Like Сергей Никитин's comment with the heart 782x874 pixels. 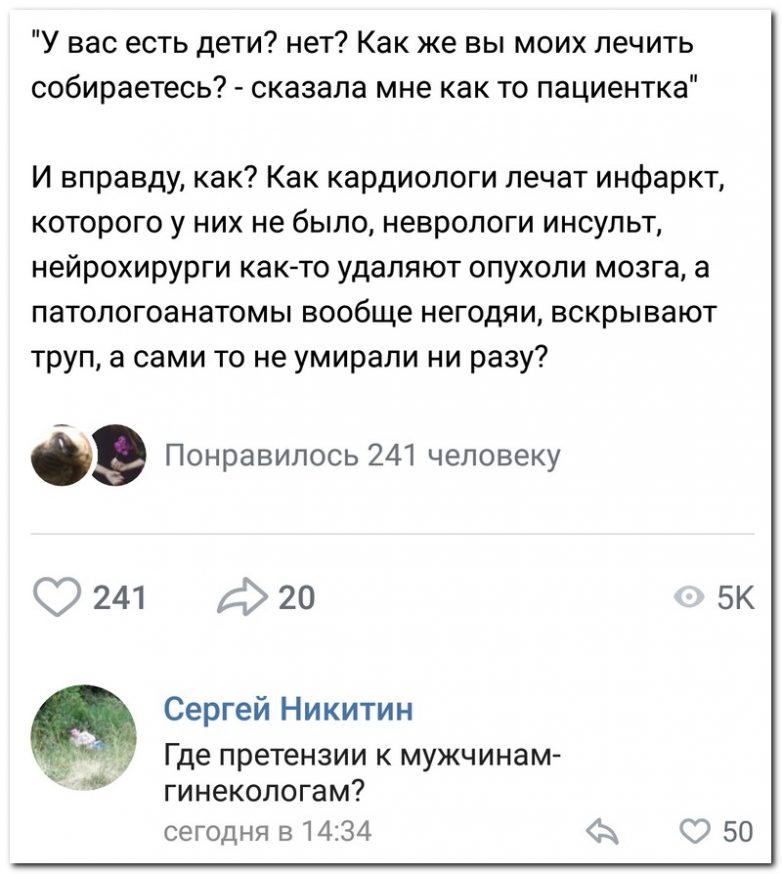[x=694, y=830]
